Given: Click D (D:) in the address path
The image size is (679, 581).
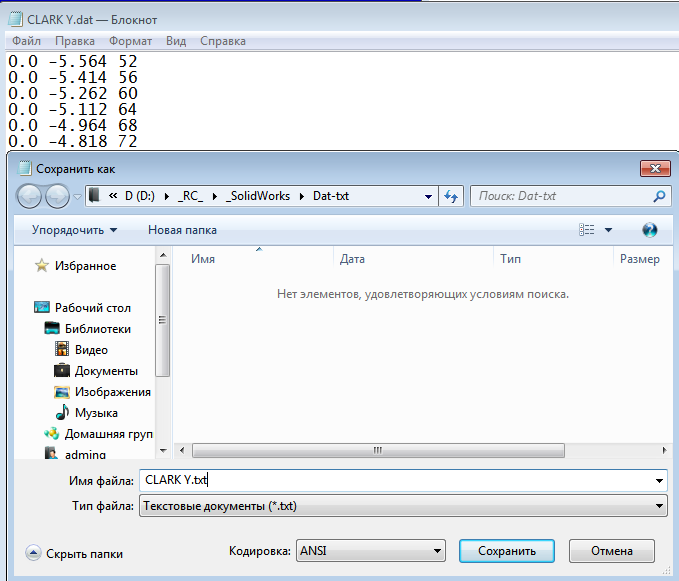Looking at the screenshot, I should pyautogui.click(x=140, y=196).
